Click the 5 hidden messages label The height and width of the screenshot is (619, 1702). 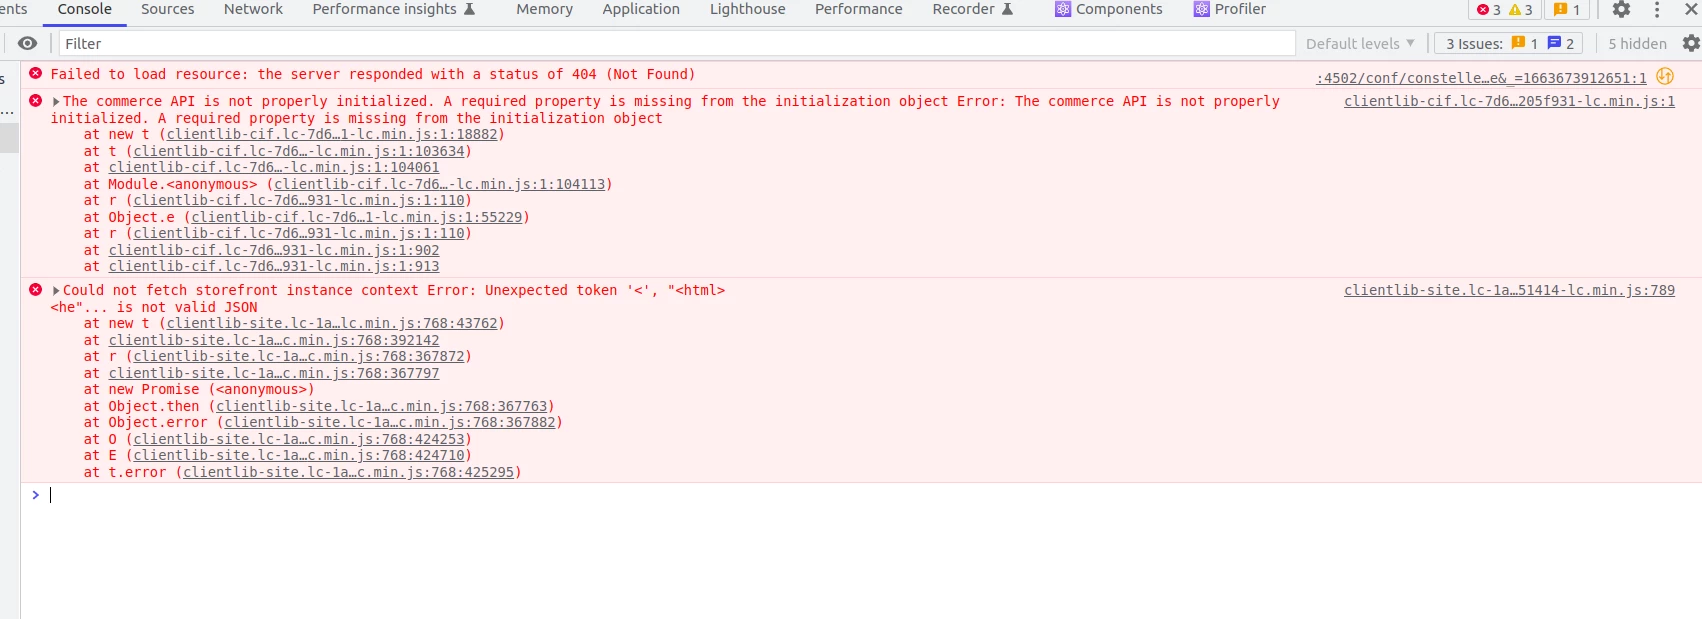[1637, 43]
